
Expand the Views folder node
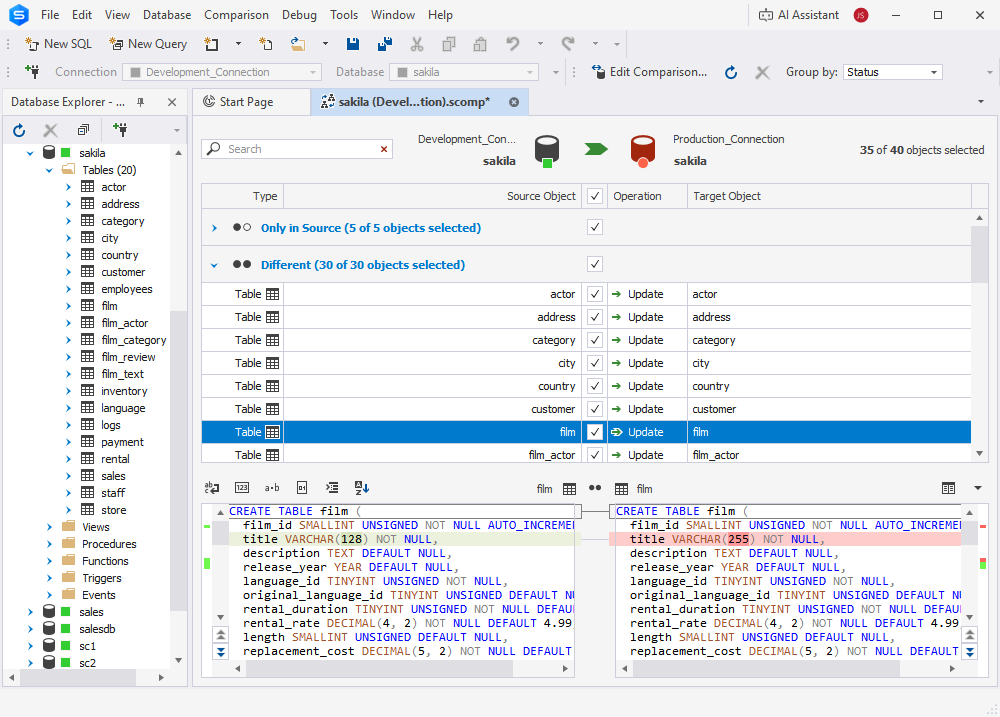point(49,527)
